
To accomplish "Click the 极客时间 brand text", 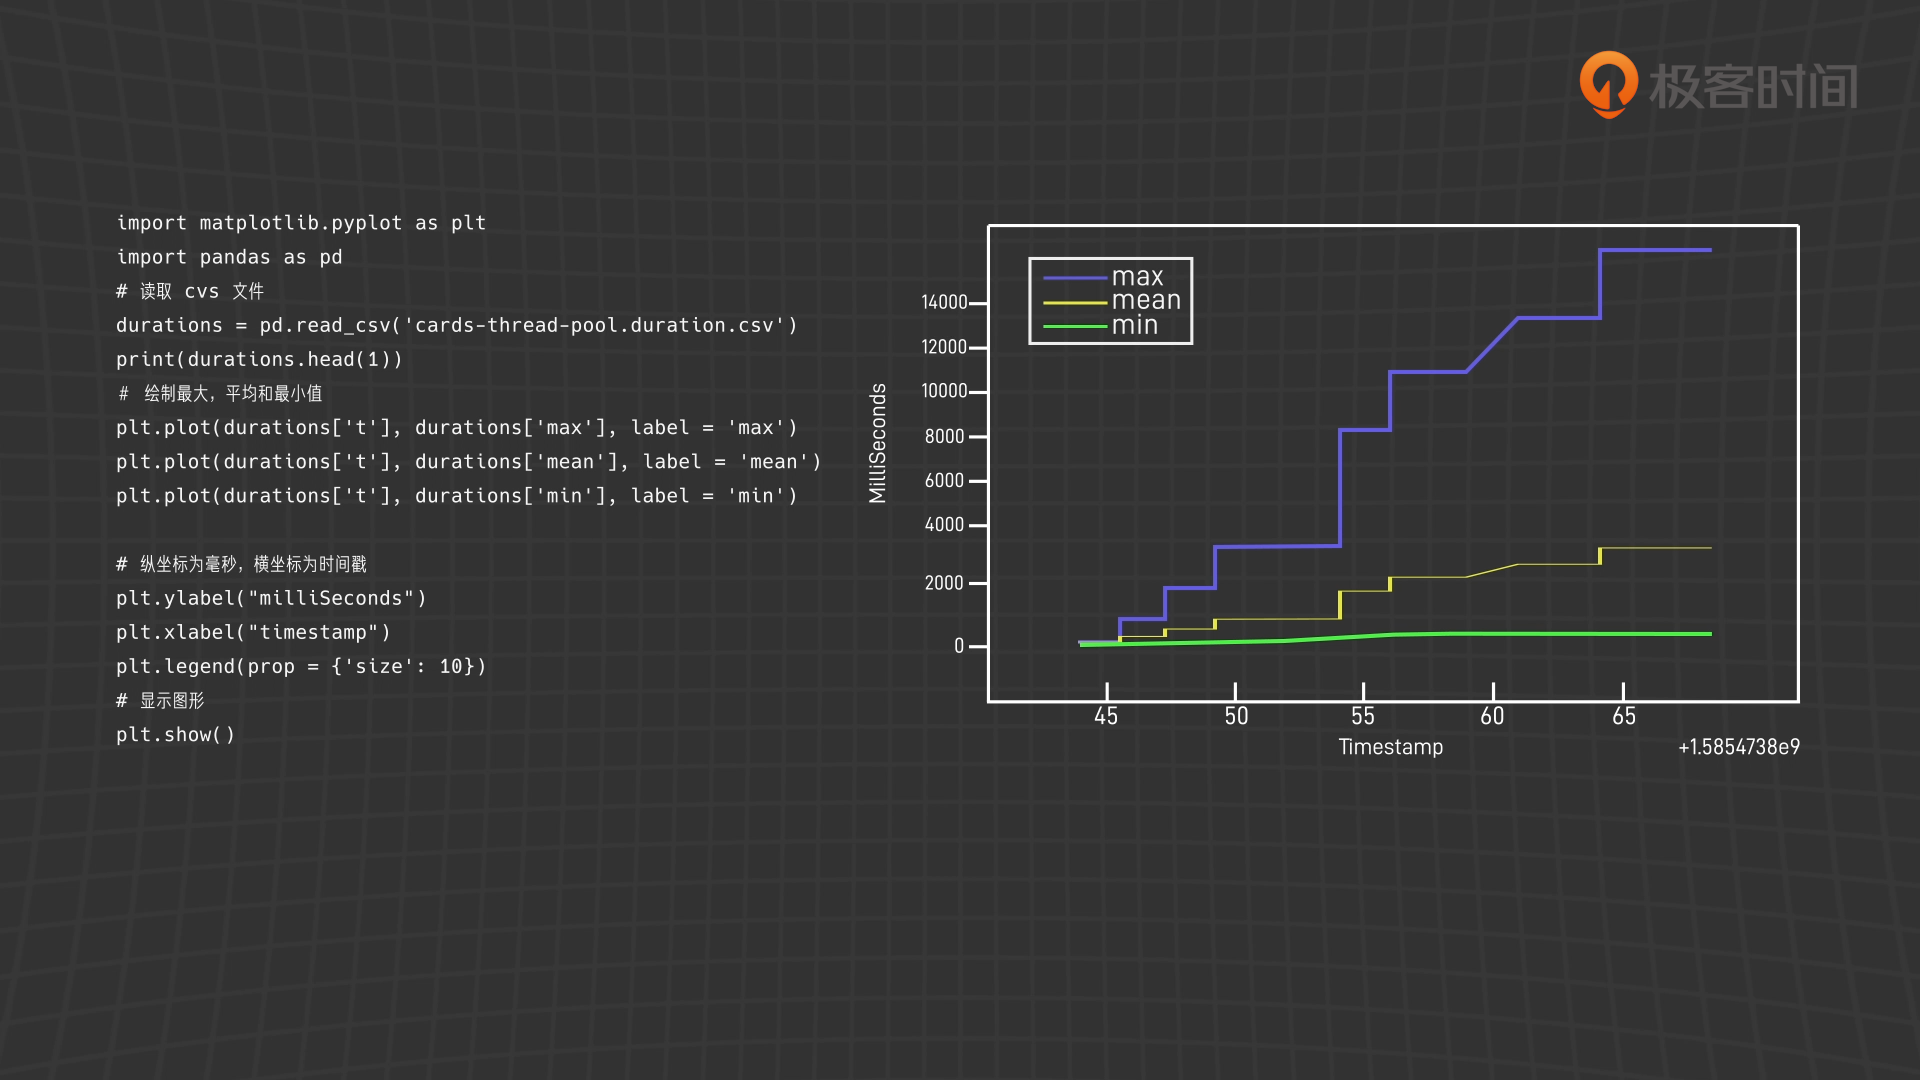I will [1753, 86].
